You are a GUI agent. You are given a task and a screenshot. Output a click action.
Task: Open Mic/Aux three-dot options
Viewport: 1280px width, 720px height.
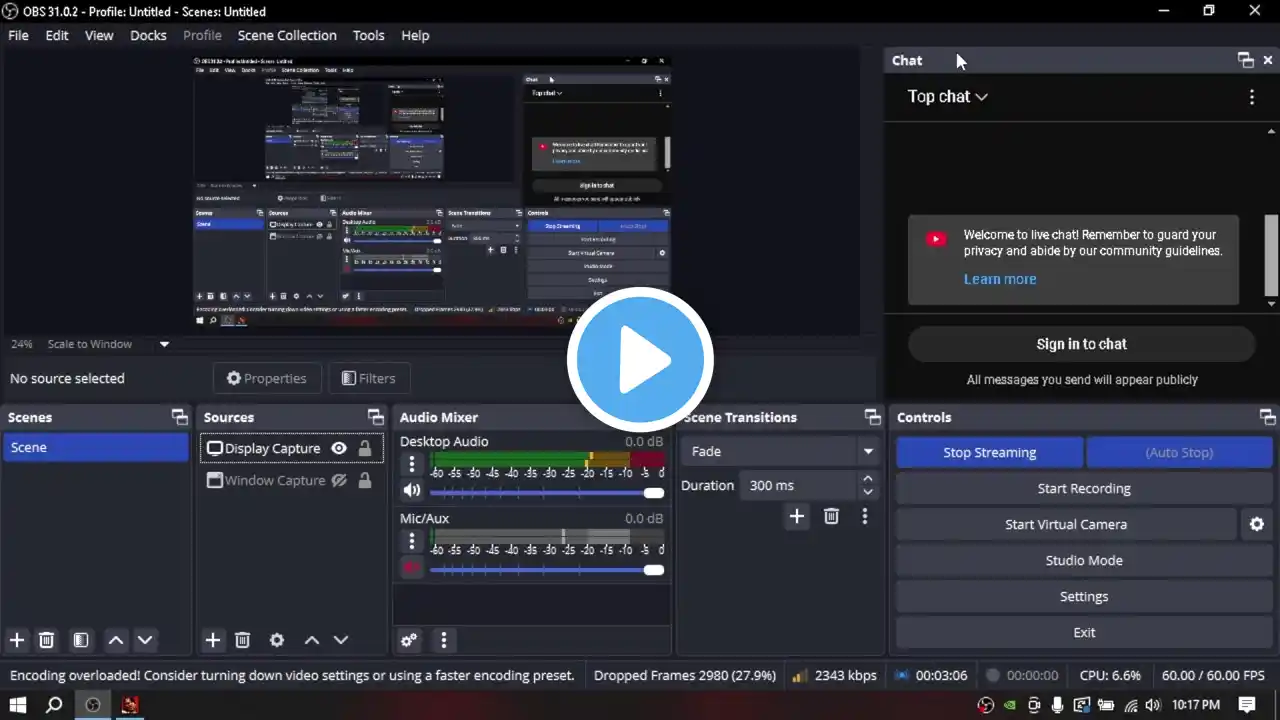click(411, 541)
